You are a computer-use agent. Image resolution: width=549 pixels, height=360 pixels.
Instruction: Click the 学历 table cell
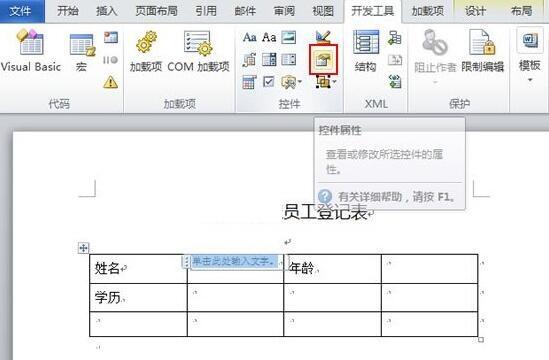pos(138,298)
